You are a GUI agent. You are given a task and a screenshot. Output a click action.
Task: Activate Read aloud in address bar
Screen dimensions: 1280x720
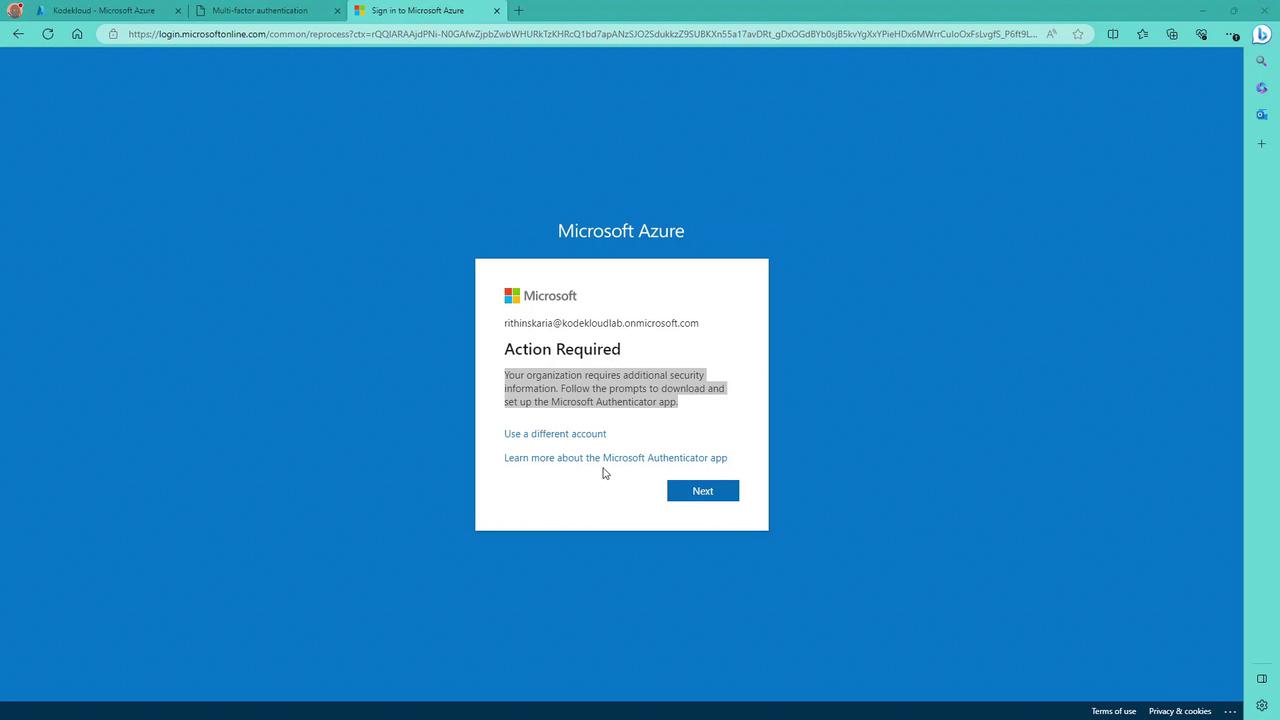[x=1052, y=34]
